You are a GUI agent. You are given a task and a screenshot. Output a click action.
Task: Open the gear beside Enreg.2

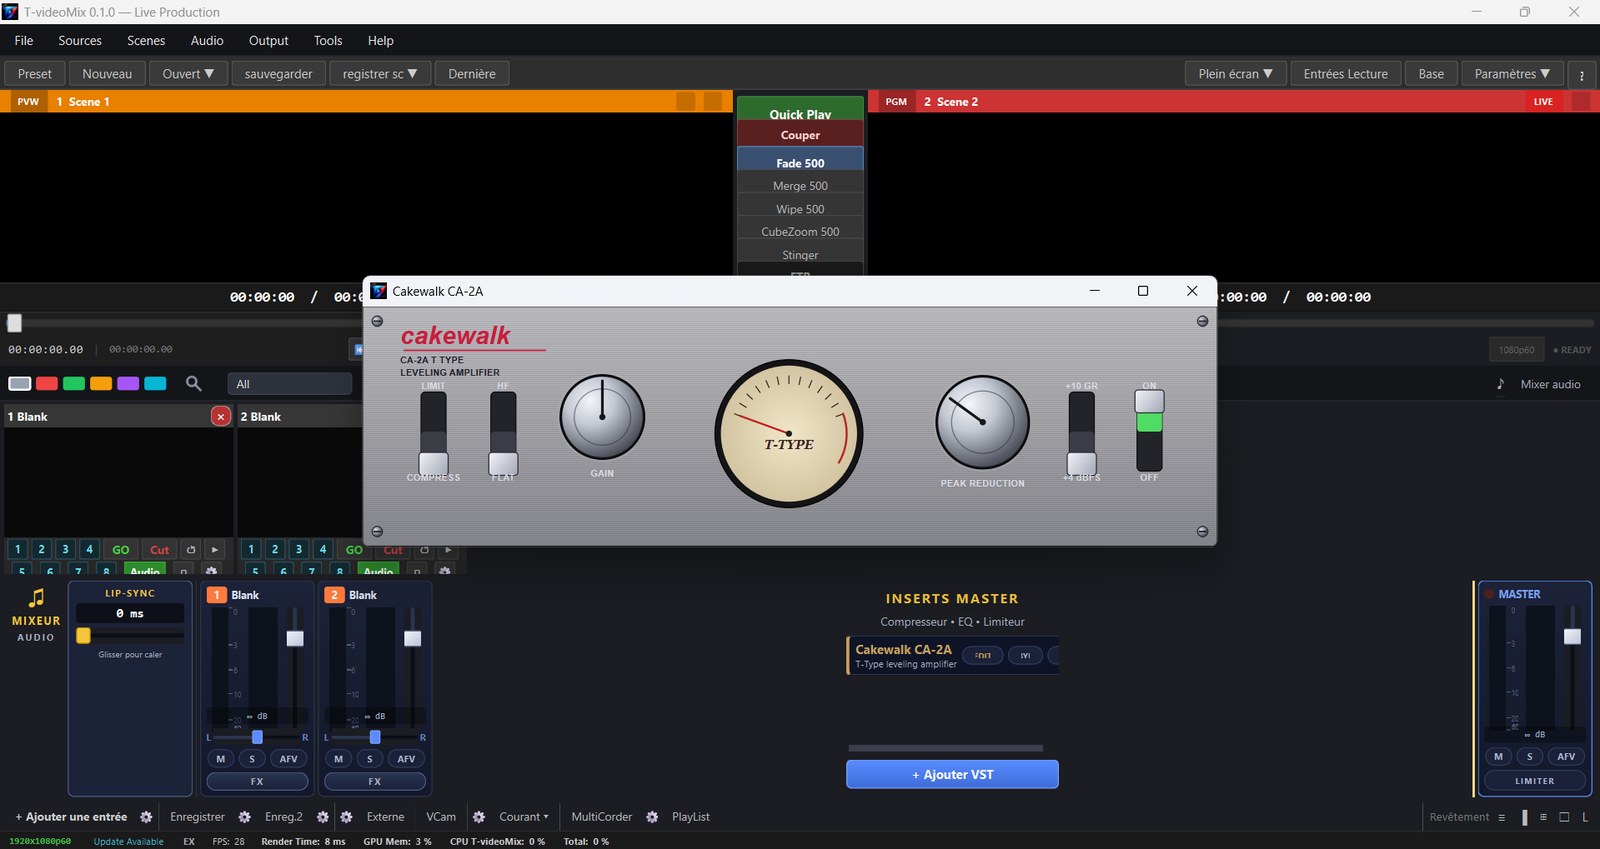[323, 817]
